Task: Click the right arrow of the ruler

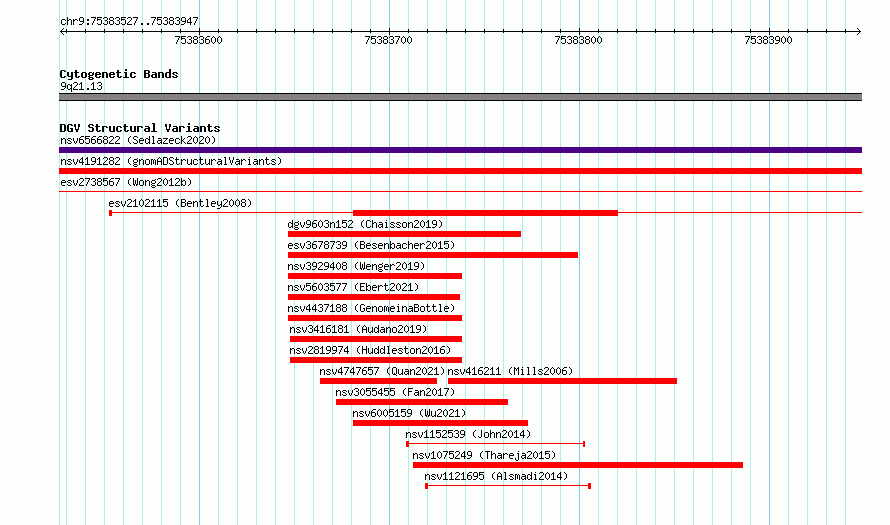Action: click(858, 32)
